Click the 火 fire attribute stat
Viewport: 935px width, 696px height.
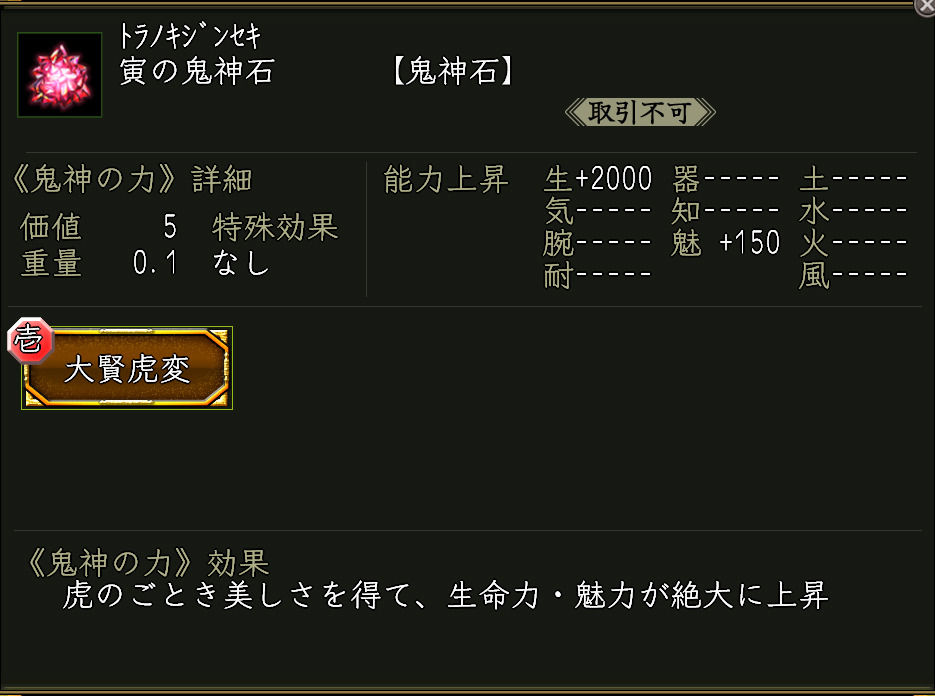coord(853,243)
